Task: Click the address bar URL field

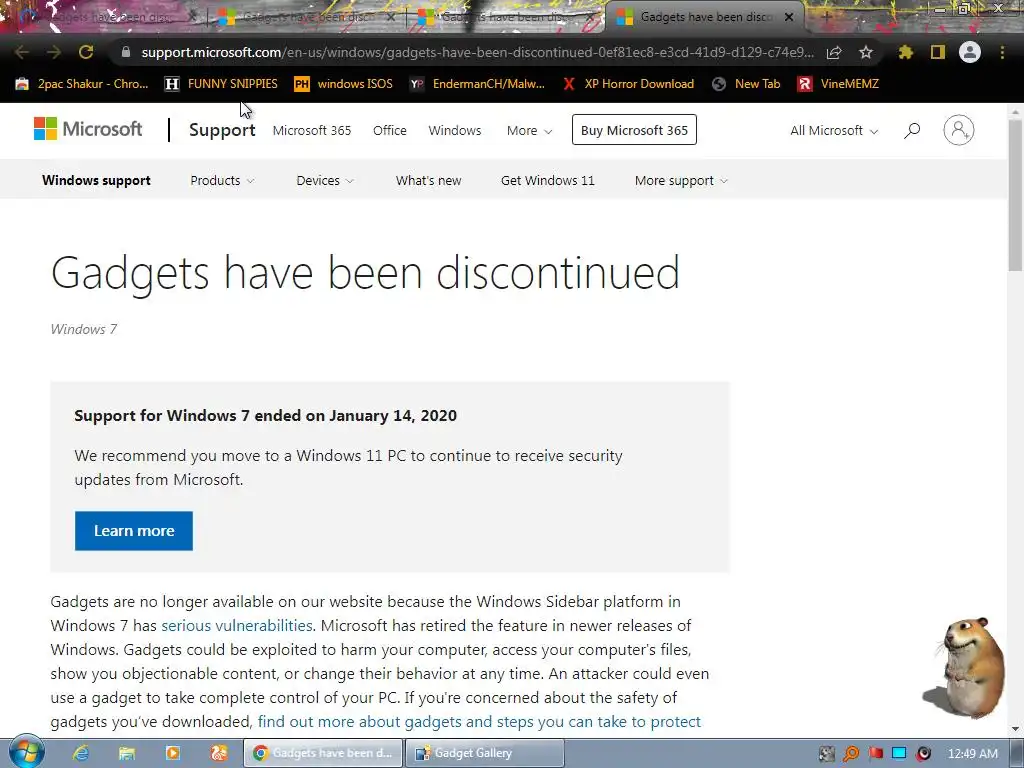Action: (x=477, y=52)
